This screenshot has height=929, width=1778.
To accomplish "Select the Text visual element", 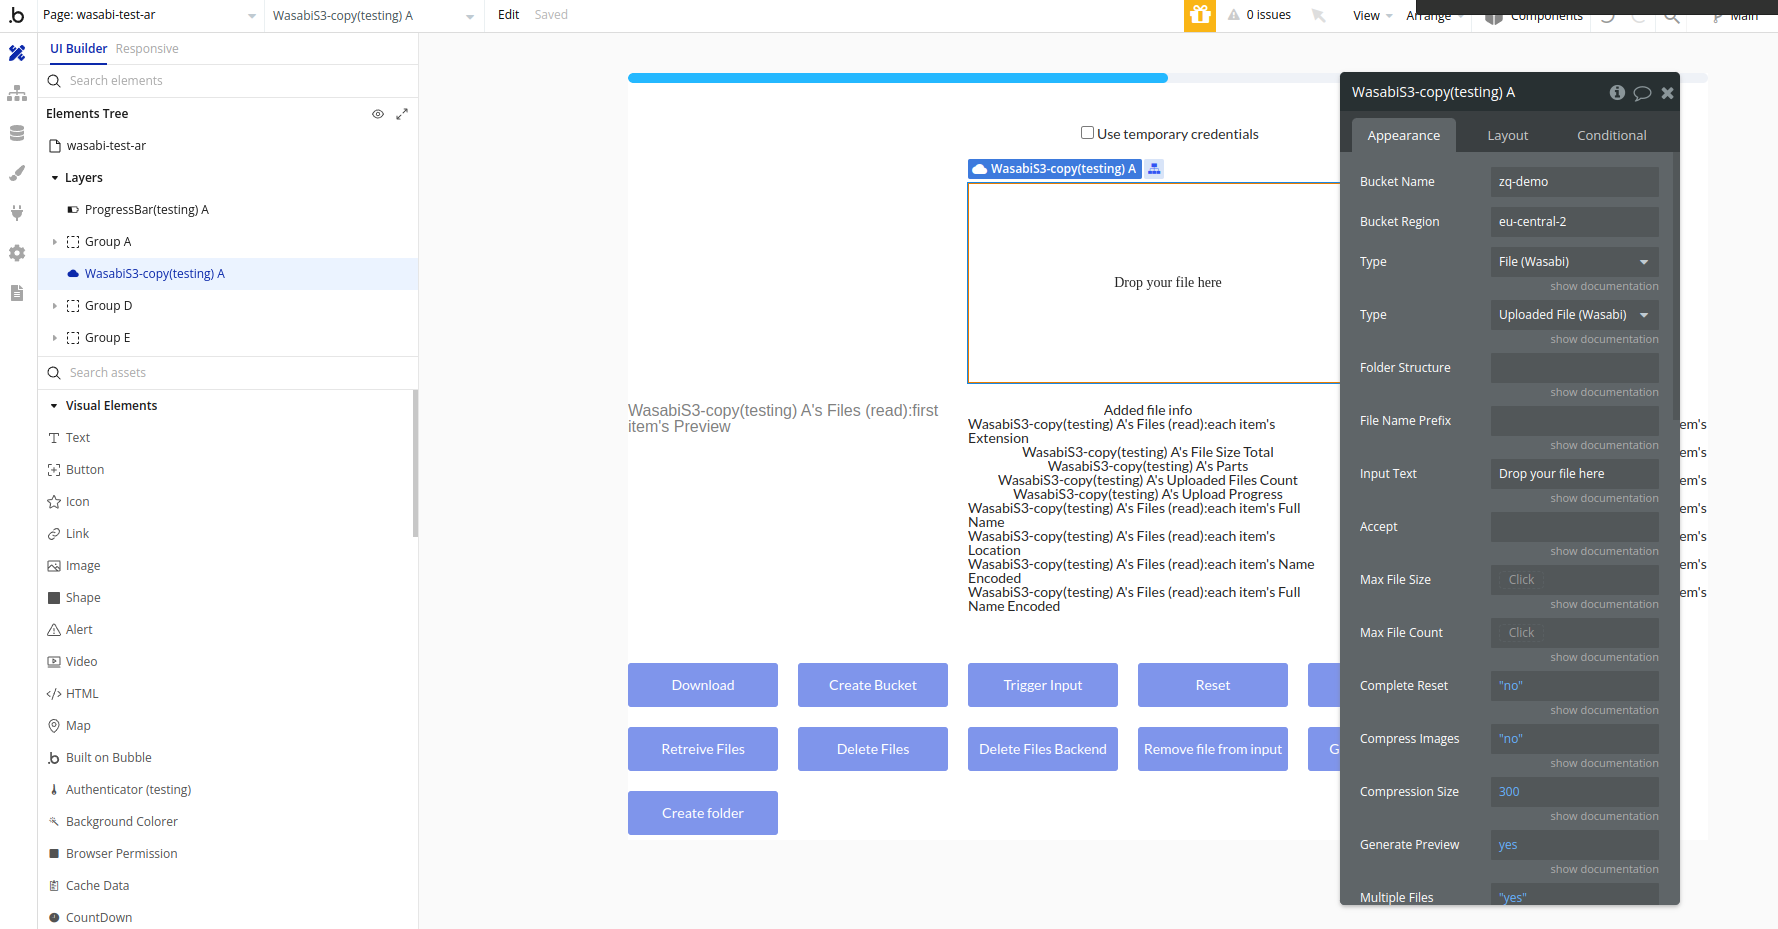I will point(78,438).
